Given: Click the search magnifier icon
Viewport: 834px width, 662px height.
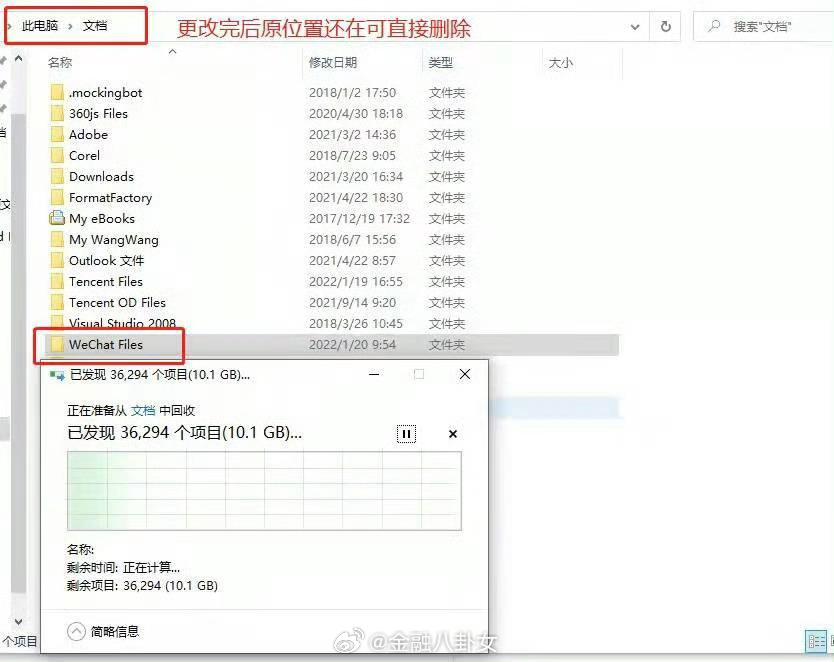Looking at the screenshot, I should coord(714,26).
